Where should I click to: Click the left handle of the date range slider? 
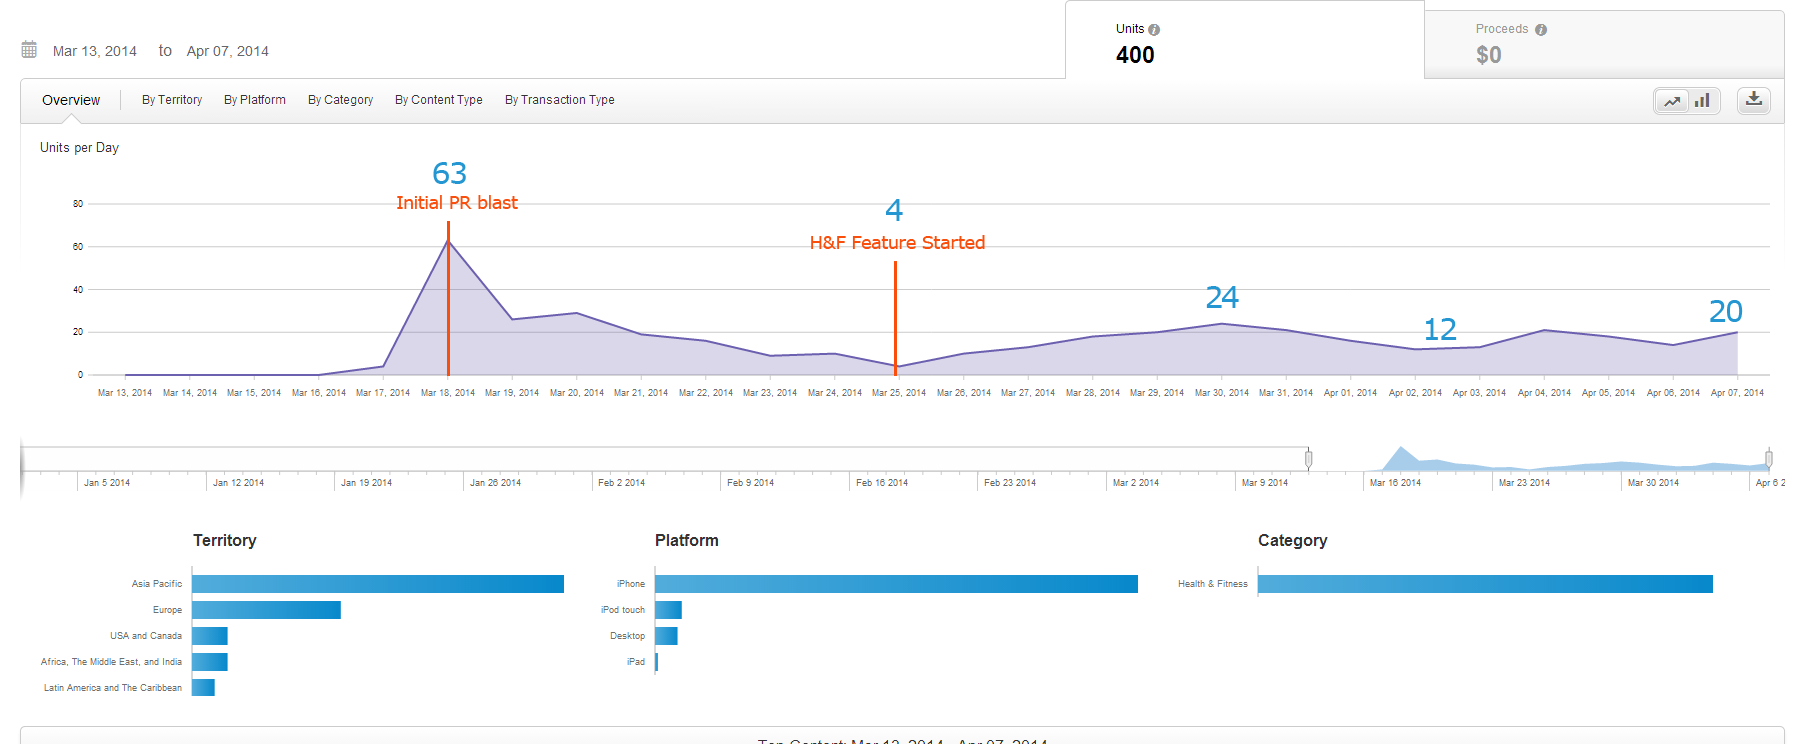1308,459
